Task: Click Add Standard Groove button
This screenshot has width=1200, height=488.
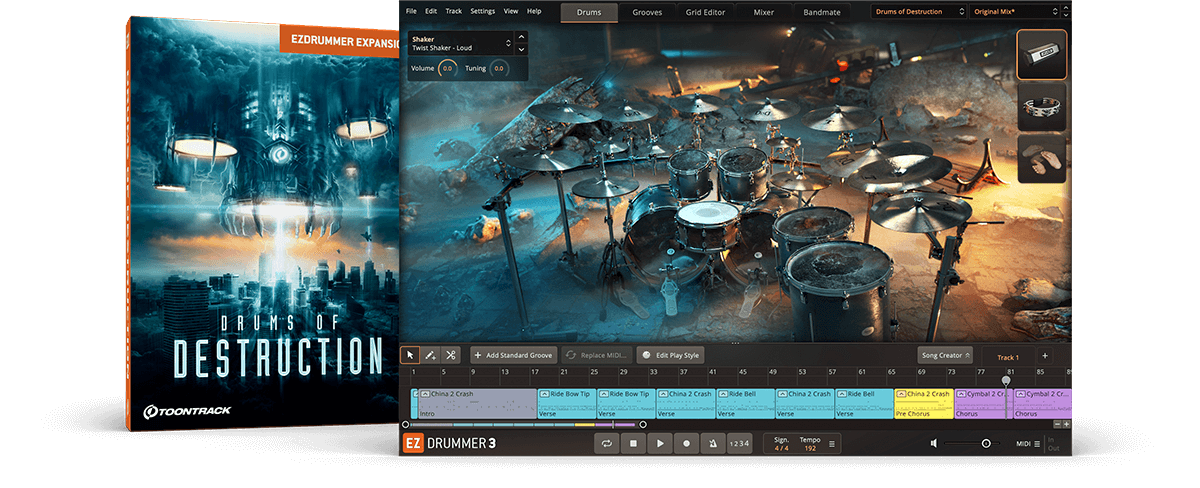Action: coord(514,355)
